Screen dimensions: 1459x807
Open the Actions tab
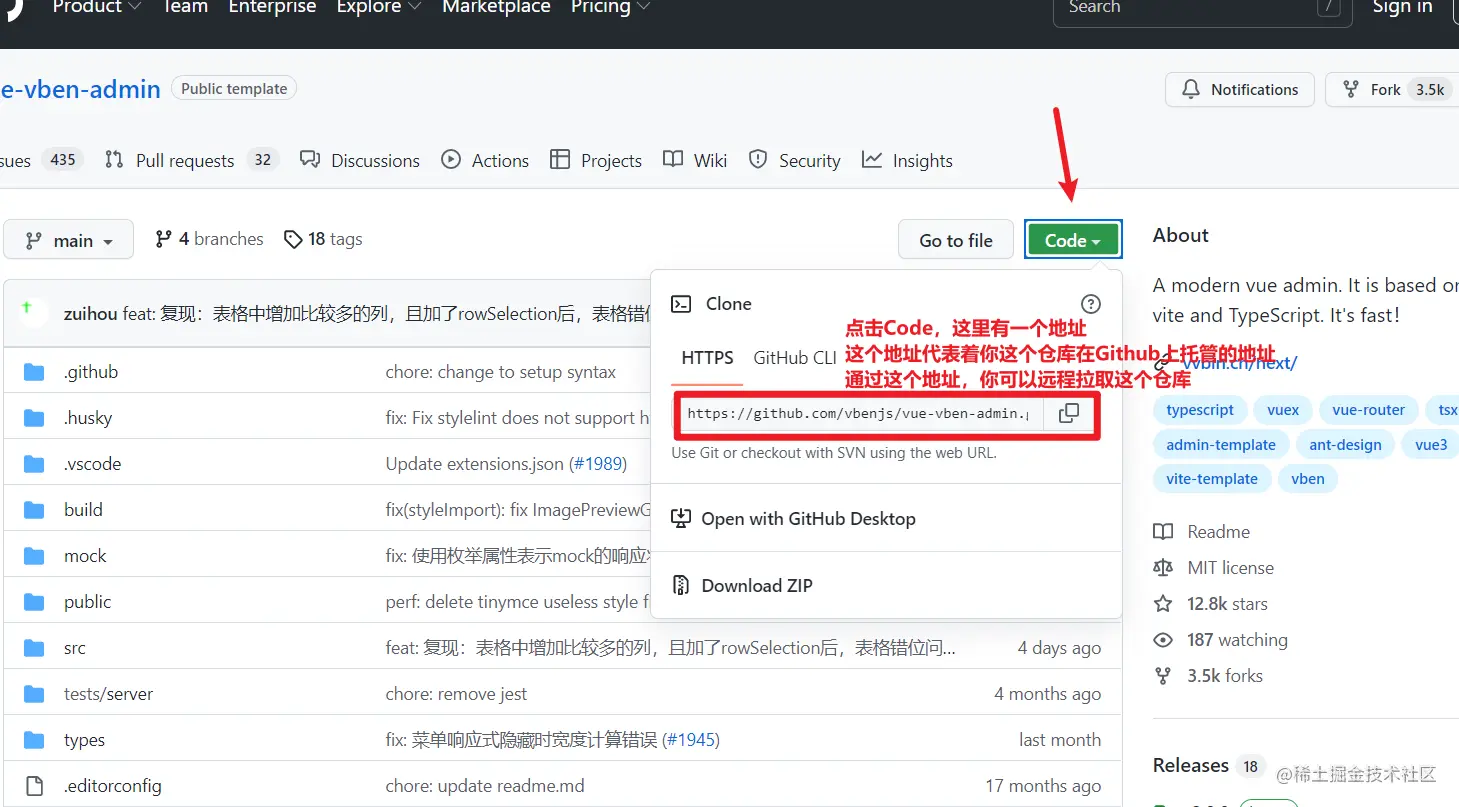[x=485, y=160]
